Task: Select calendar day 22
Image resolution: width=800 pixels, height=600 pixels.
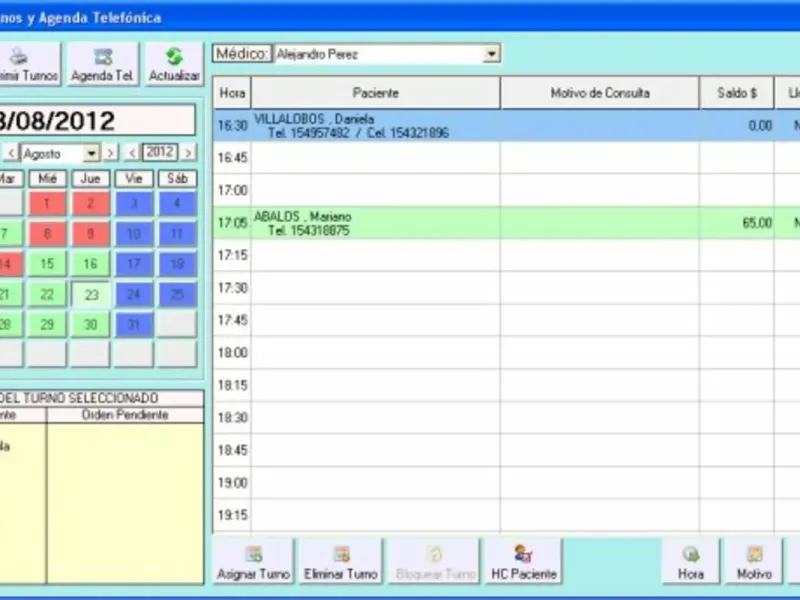Action: tap(47, 294)
